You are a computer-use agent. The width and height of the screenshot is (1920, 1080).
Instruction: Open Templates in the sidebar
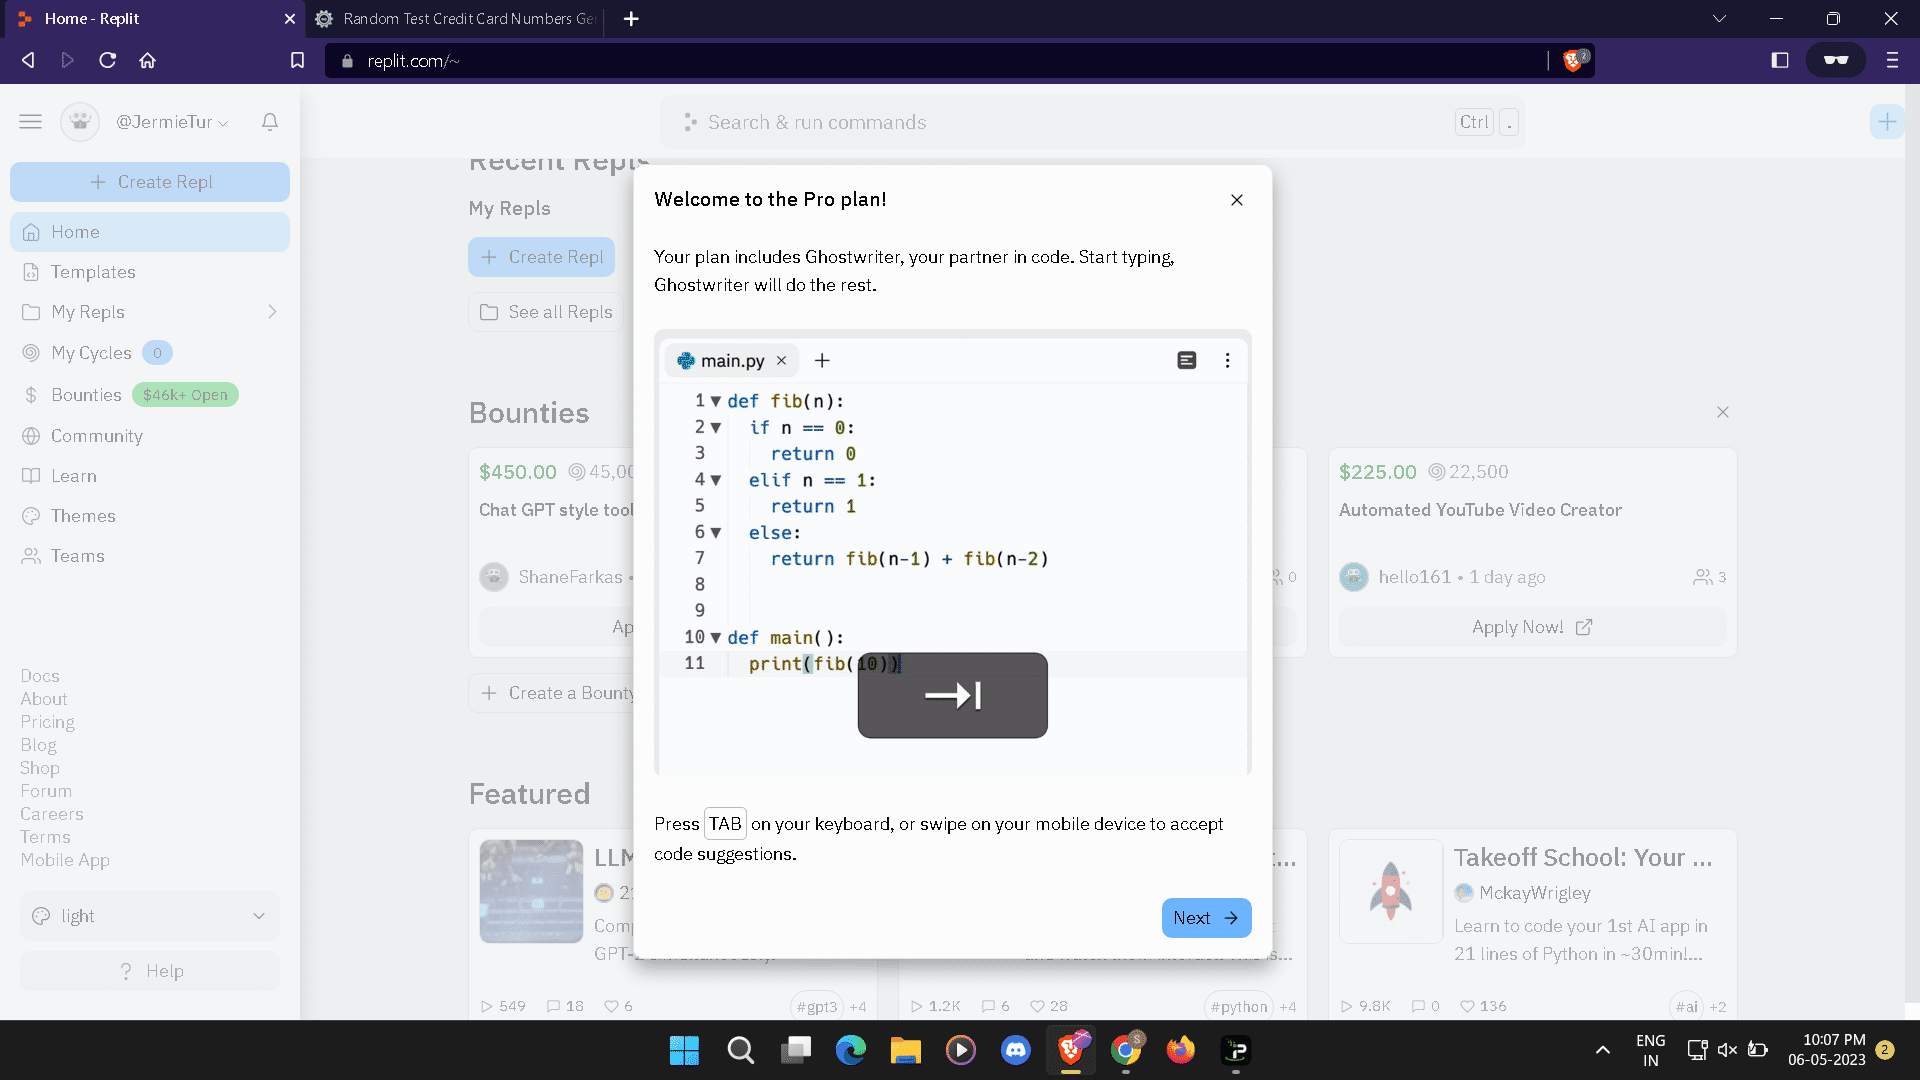pos(93,272)
